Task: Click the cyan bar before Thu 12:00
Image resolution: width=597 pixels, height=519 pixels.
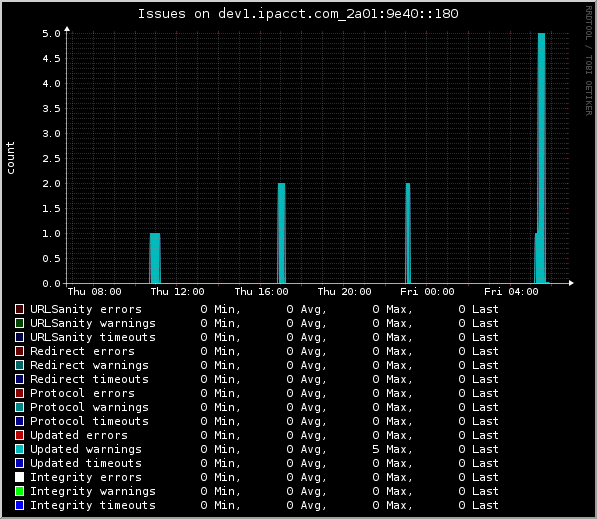Action: click(x=155, y=258)
